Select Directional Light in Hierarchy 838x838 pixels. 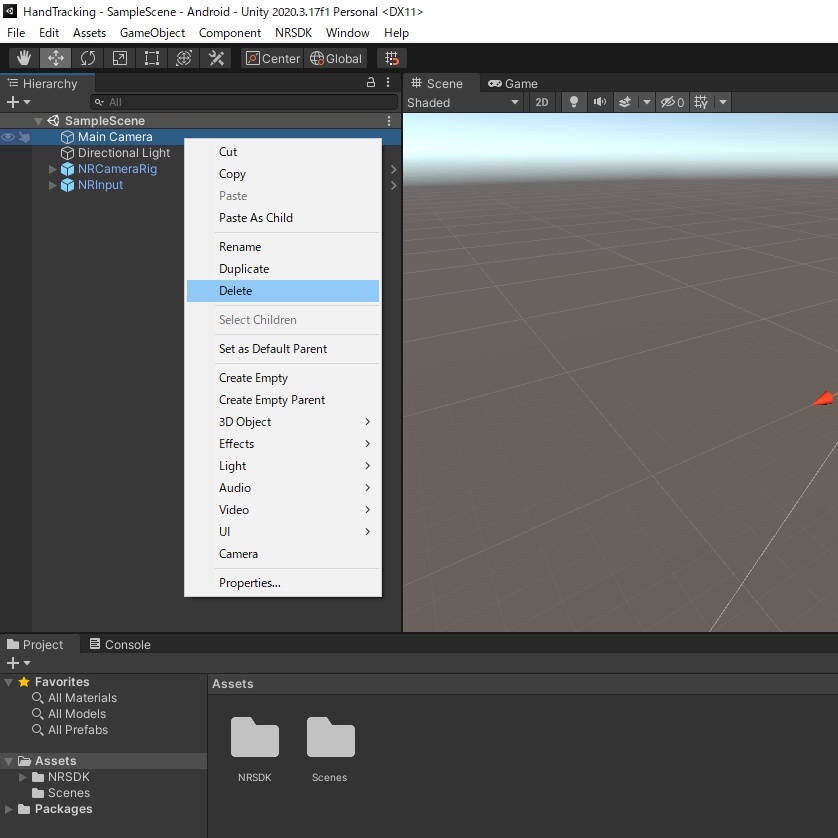coord(124,153)
